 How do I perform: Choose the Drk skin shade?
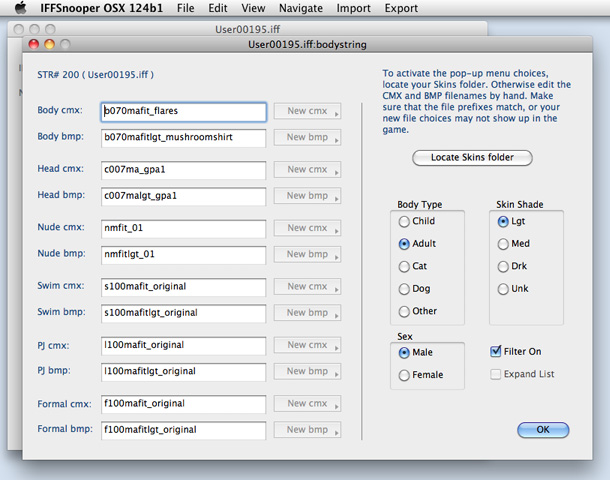502,266
